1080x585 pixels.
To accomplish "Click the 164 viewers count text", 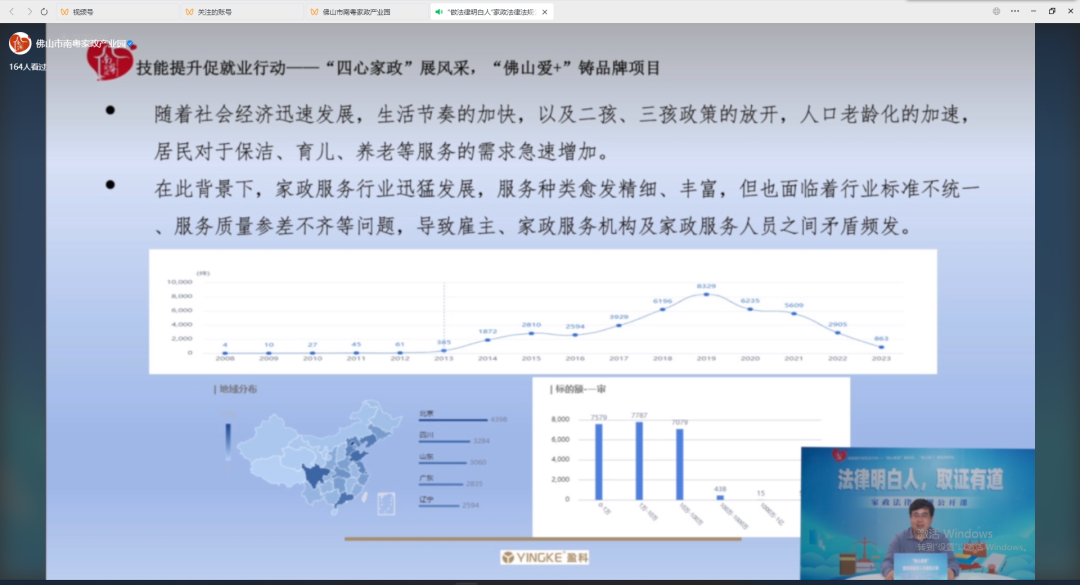I will click(27, 67).
